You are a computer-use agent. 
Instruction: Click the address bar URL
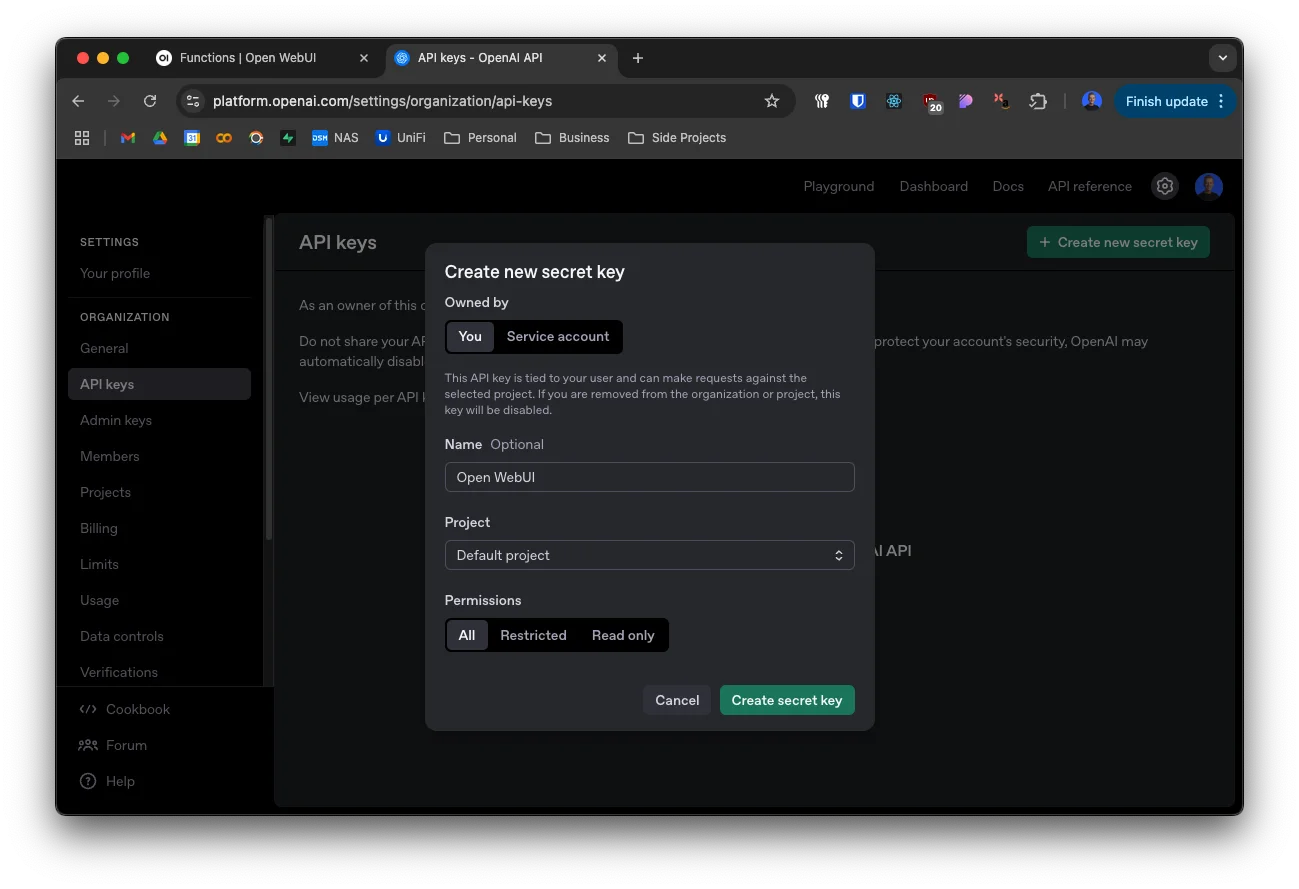pos(382,101)
